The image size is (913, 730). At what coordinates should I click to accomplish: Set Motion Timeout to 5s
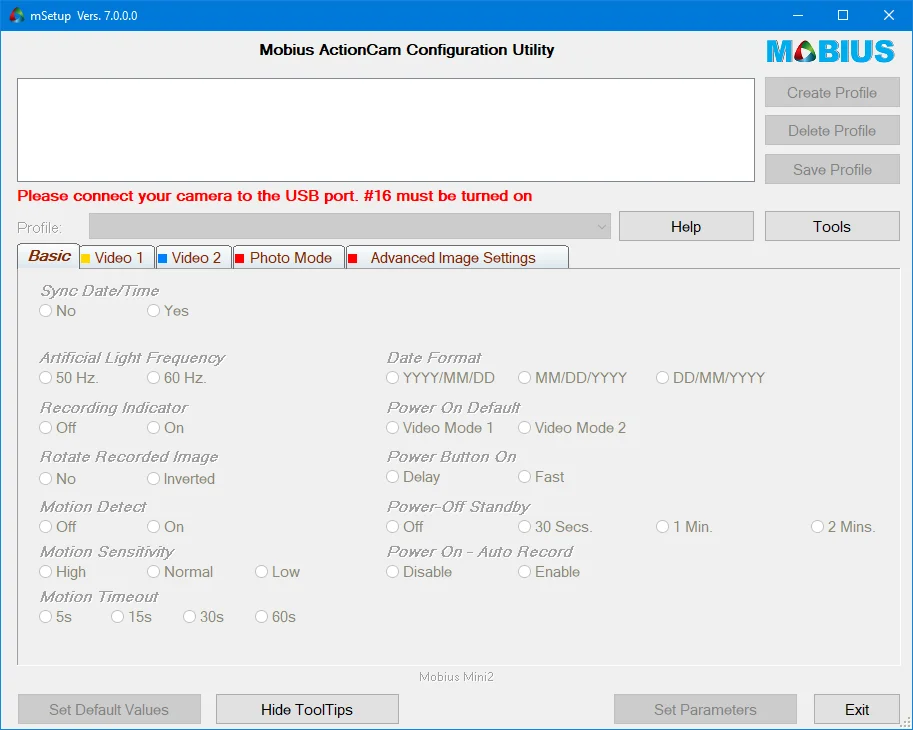(55, 616)
